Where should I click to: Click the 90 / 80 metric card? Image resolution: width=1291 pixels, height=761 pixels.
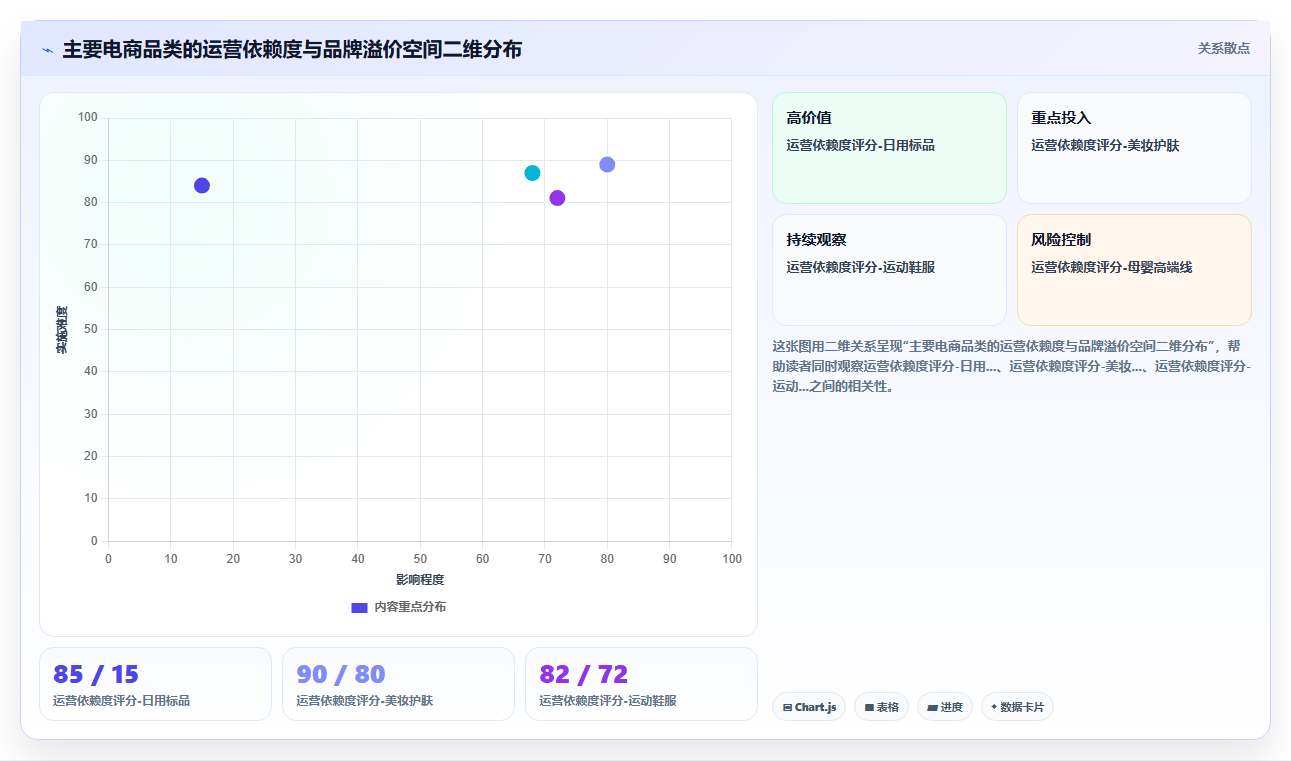(398, 684)
